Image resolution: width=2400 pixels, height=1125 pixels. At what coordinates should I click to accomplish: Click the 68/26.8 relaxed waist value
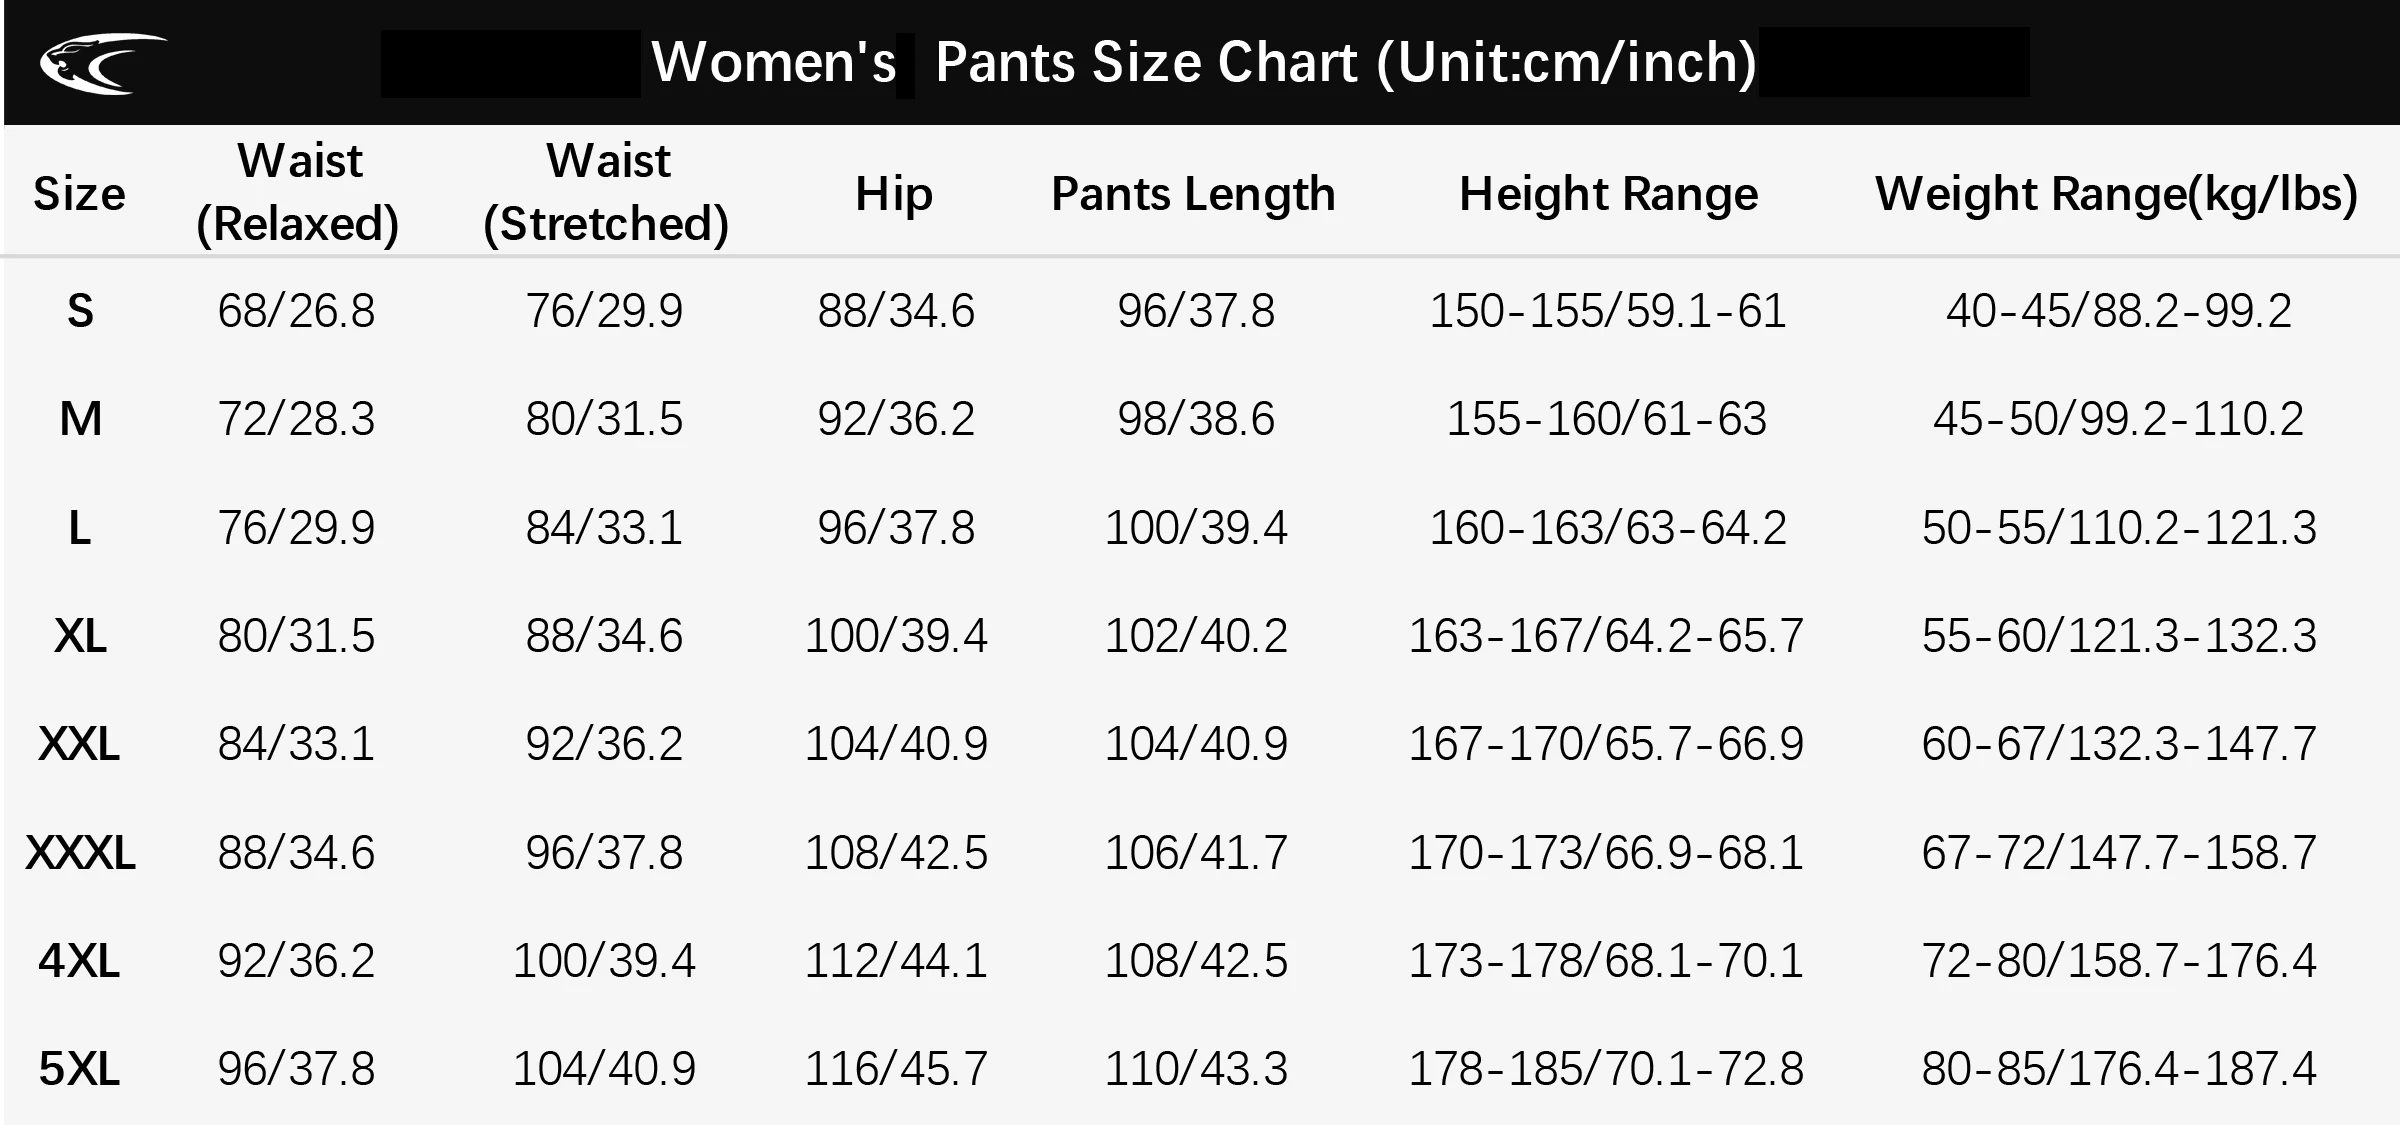pyautogui.click(x=296, y=311)
